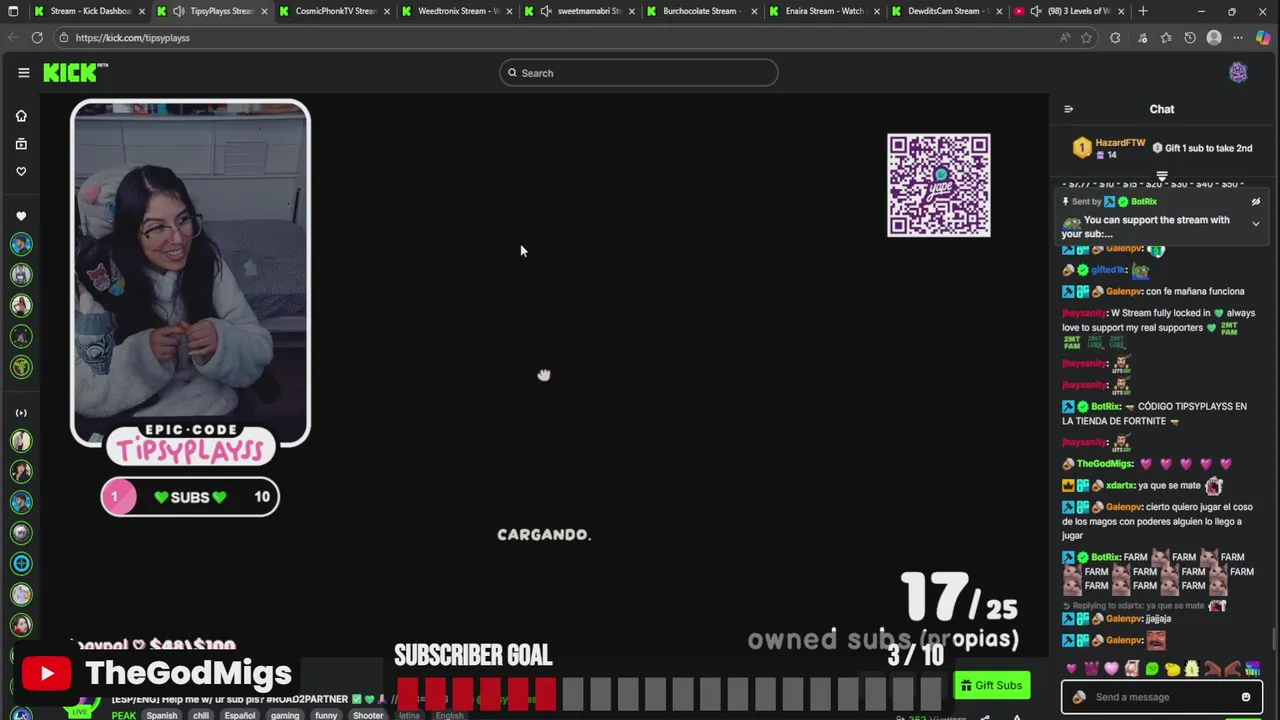Click the gaming tag under the stream title
This screenshot has width=1280, height=720.
tap(284, 715)
